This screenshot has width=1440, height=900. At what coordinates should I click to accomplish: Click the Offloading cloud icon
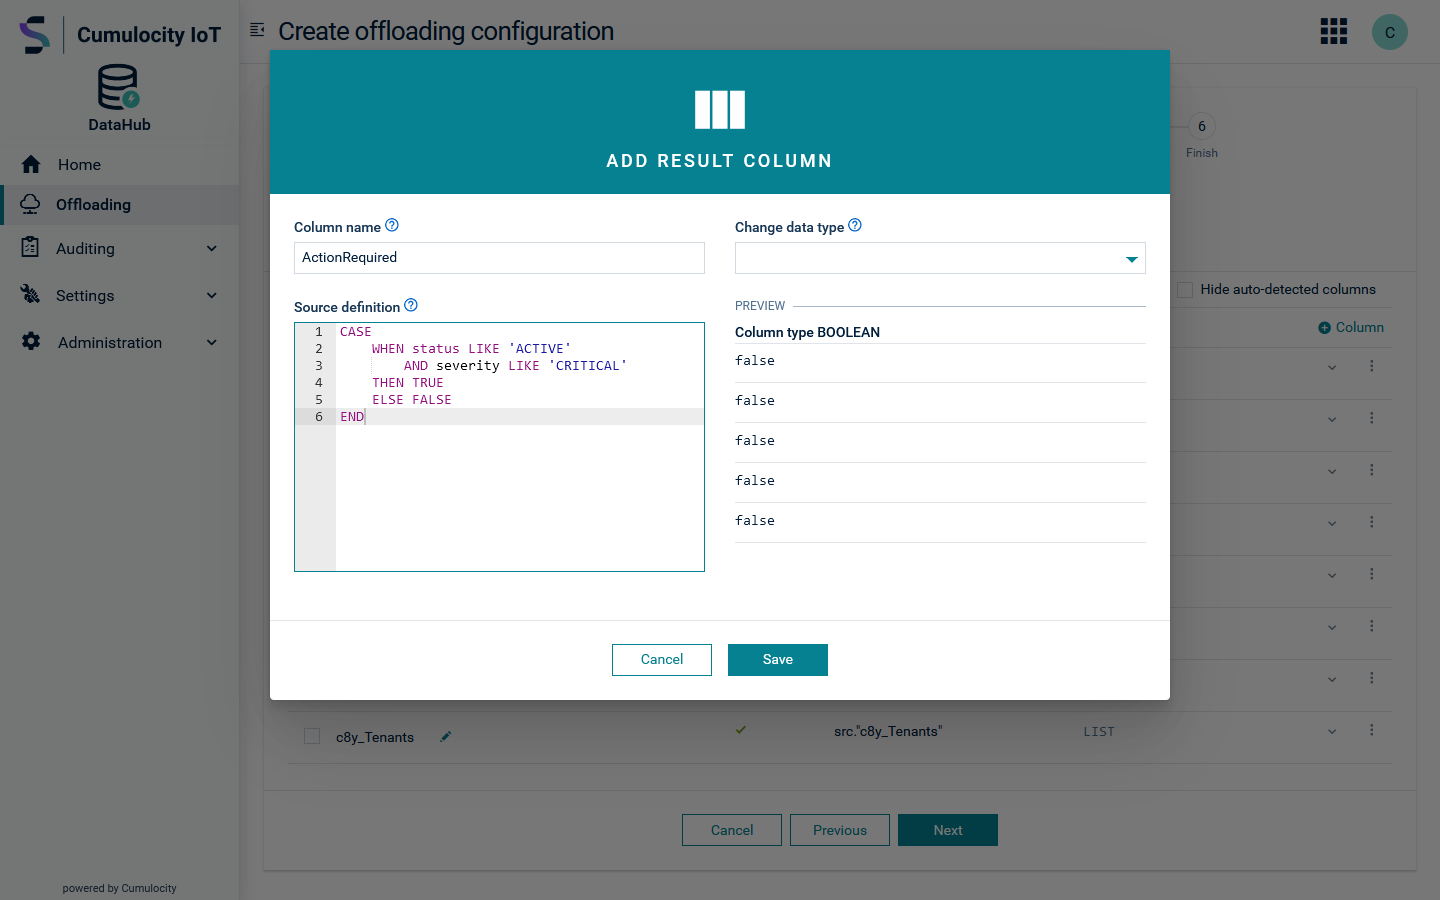31,204
